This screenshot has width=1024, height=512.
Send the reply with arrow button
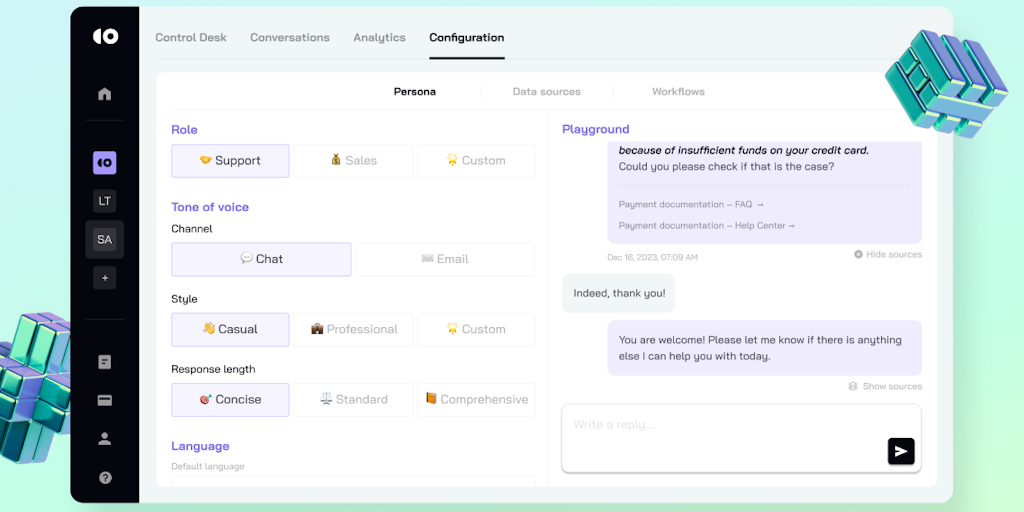click(x=901, y=451)
